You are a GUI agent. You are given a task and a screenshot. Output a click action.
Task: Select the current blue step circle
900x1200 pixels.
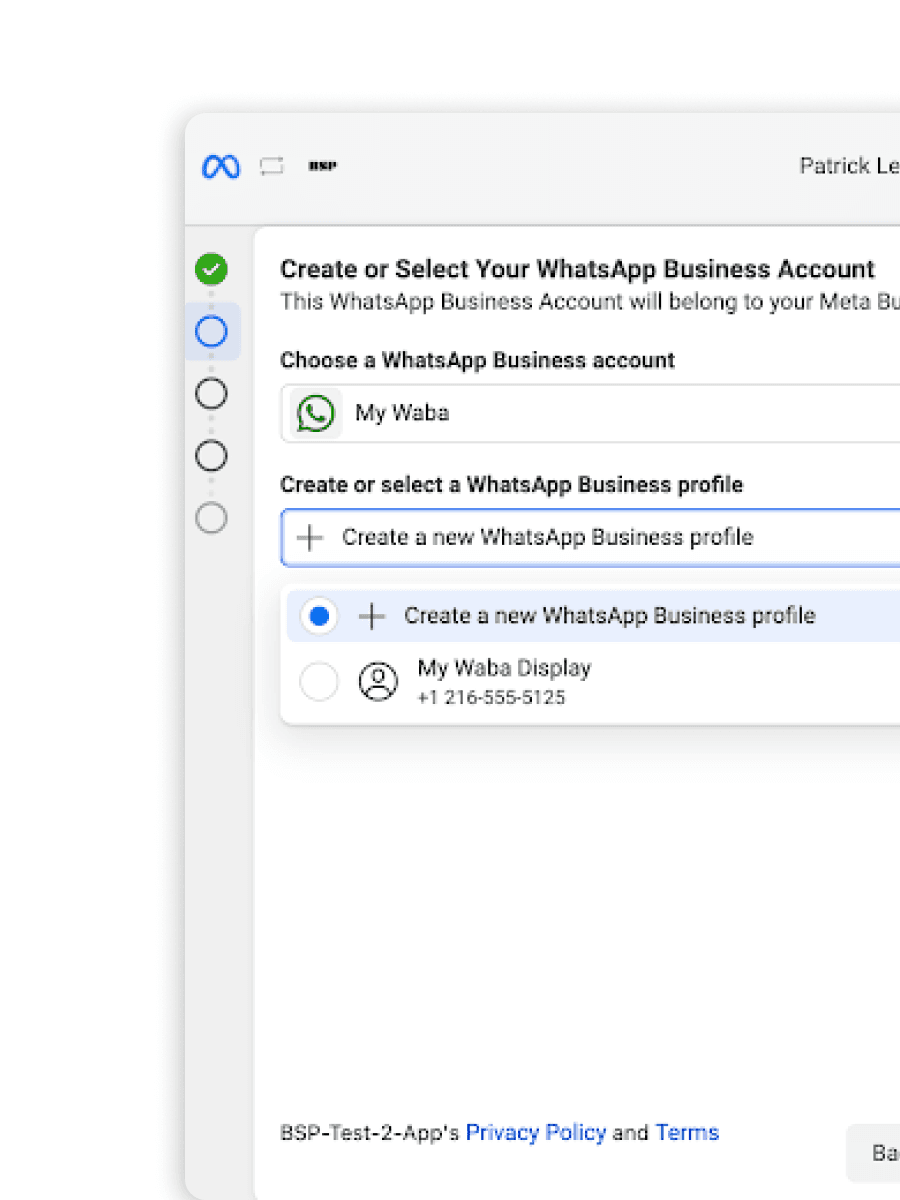tap(211, 331)
